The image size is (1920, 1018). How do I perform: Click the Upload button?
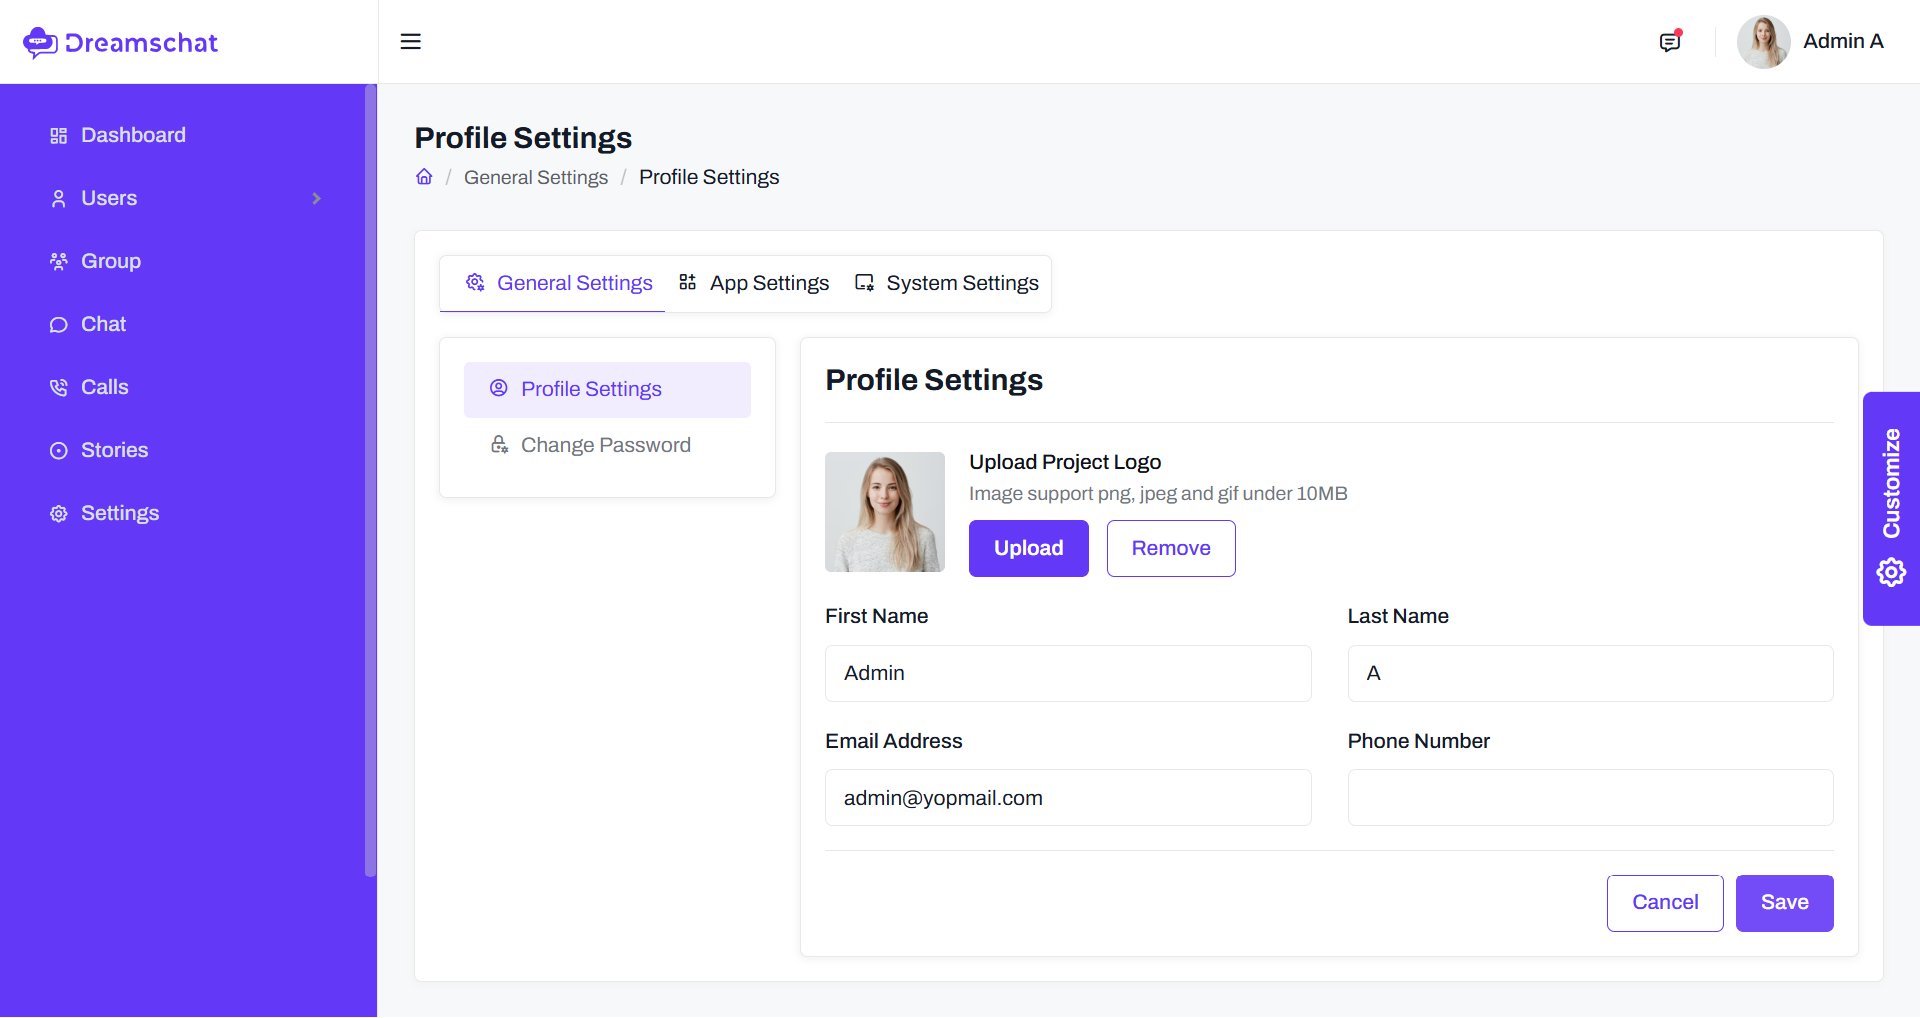(1029, 548)
